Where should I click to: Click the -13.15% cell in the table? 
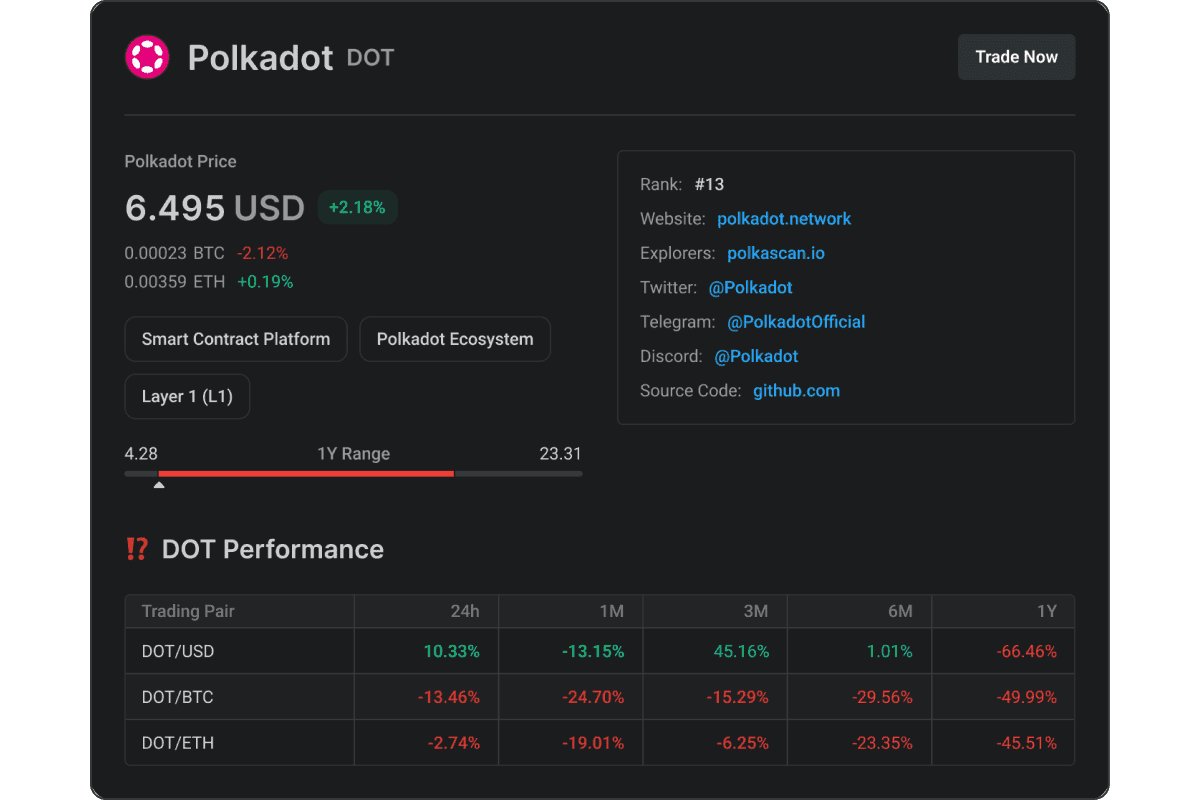pos(592,651)
